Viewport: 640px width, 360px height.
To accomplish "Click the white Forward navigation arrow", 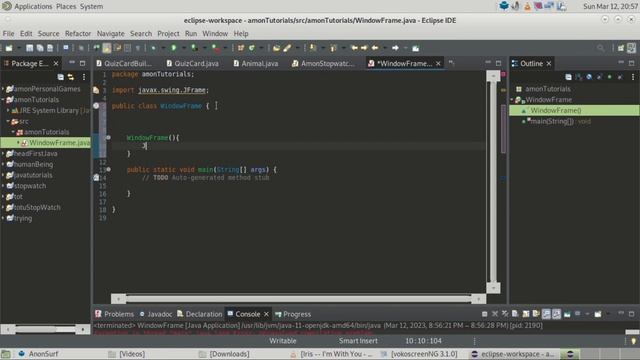I will click(x=395, y=48).
